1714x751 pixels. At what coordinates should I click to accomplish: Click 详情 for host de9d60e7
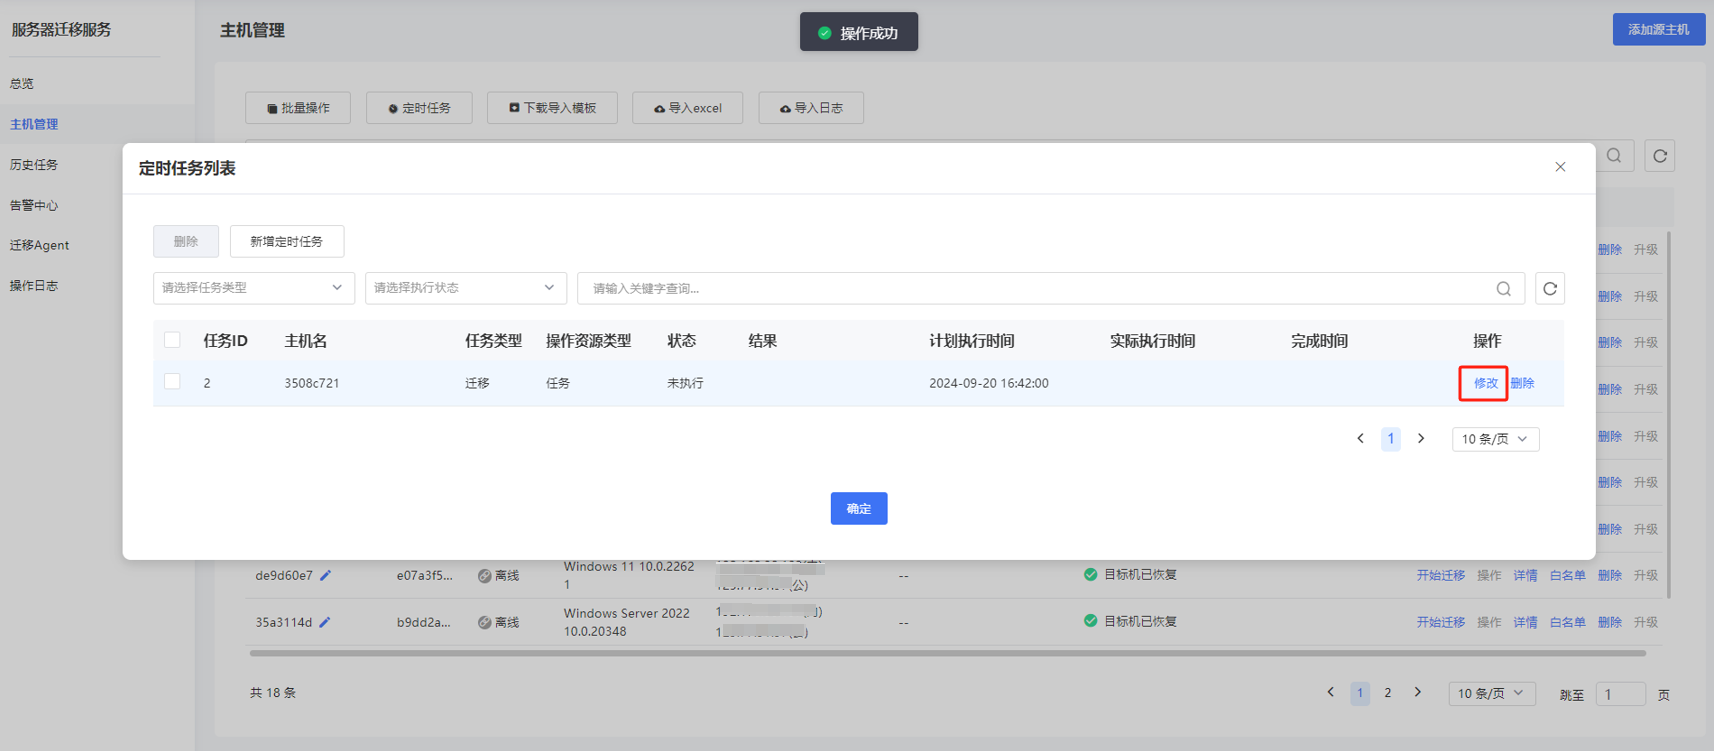1525,575
